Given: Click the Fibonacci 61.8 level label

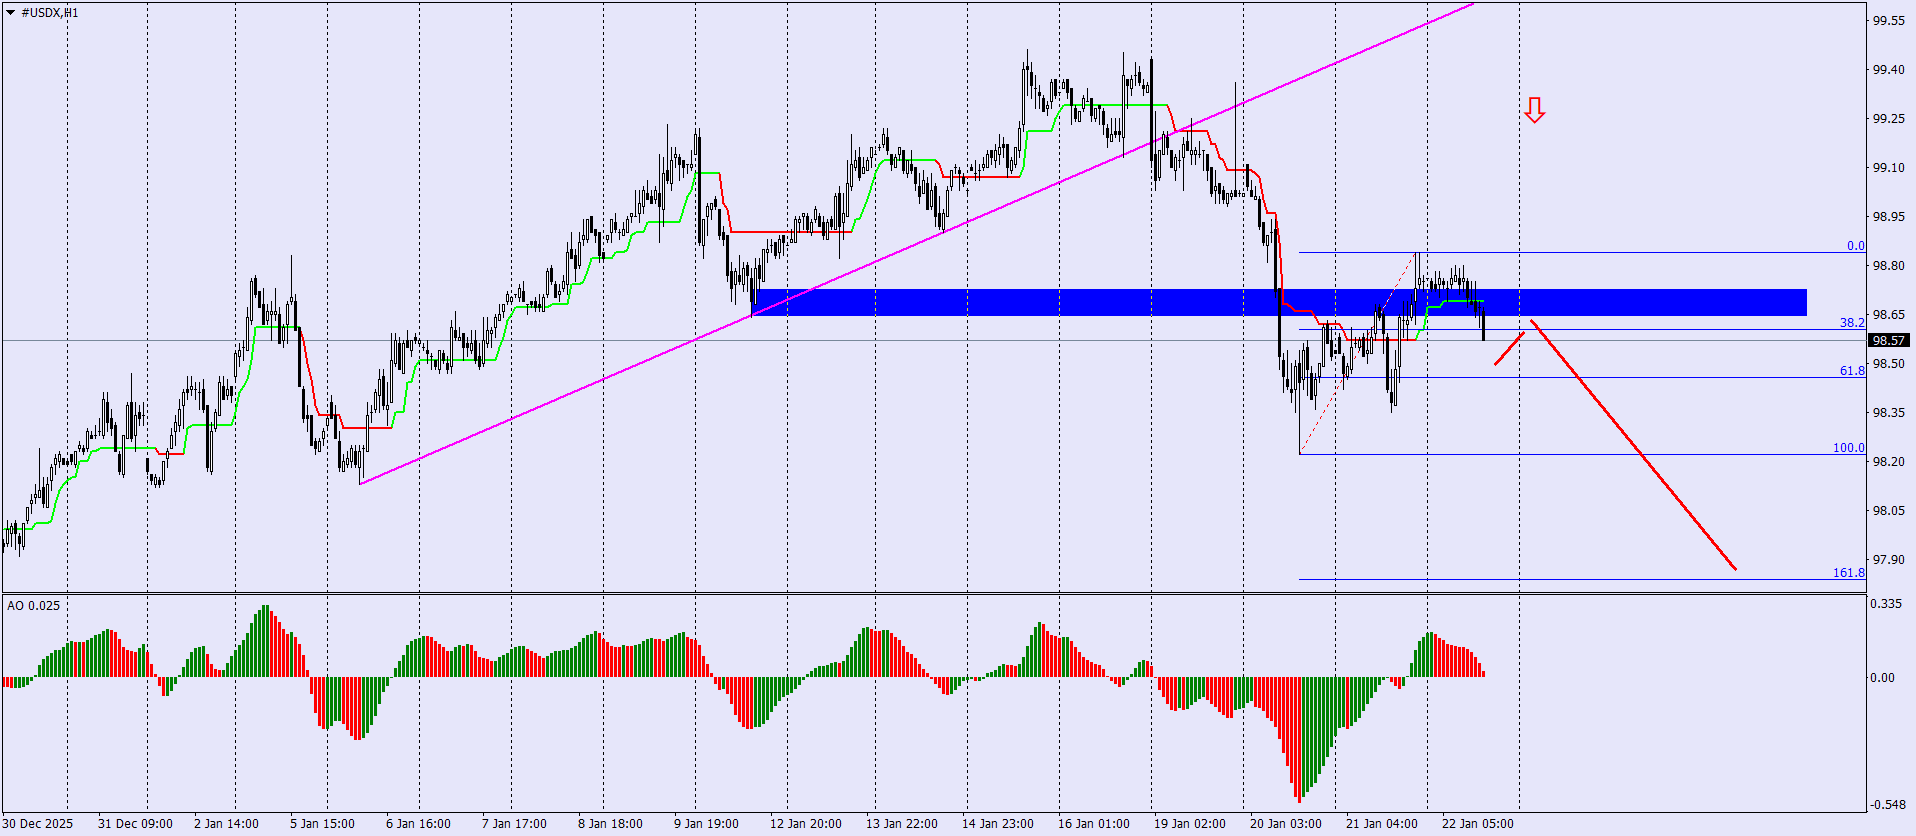Looking at the screenshot, I should pyautogui.click(x=1852, y=371).
